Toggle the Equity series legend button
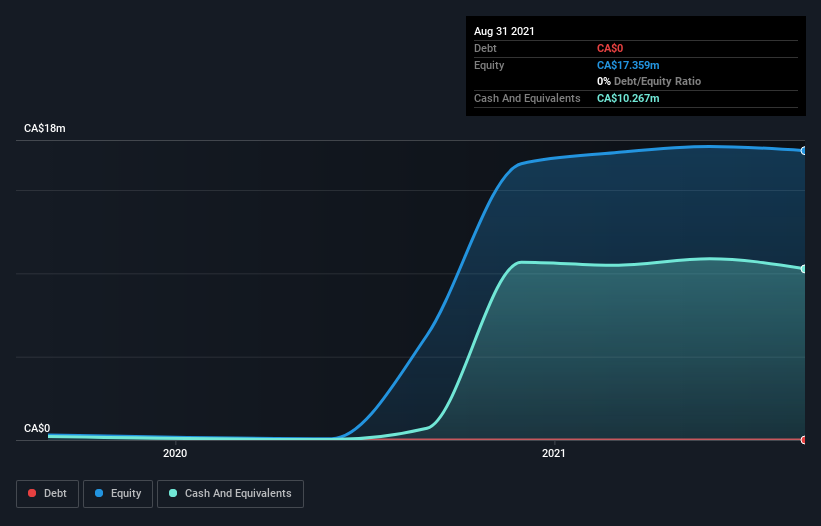 click(118, 494)
